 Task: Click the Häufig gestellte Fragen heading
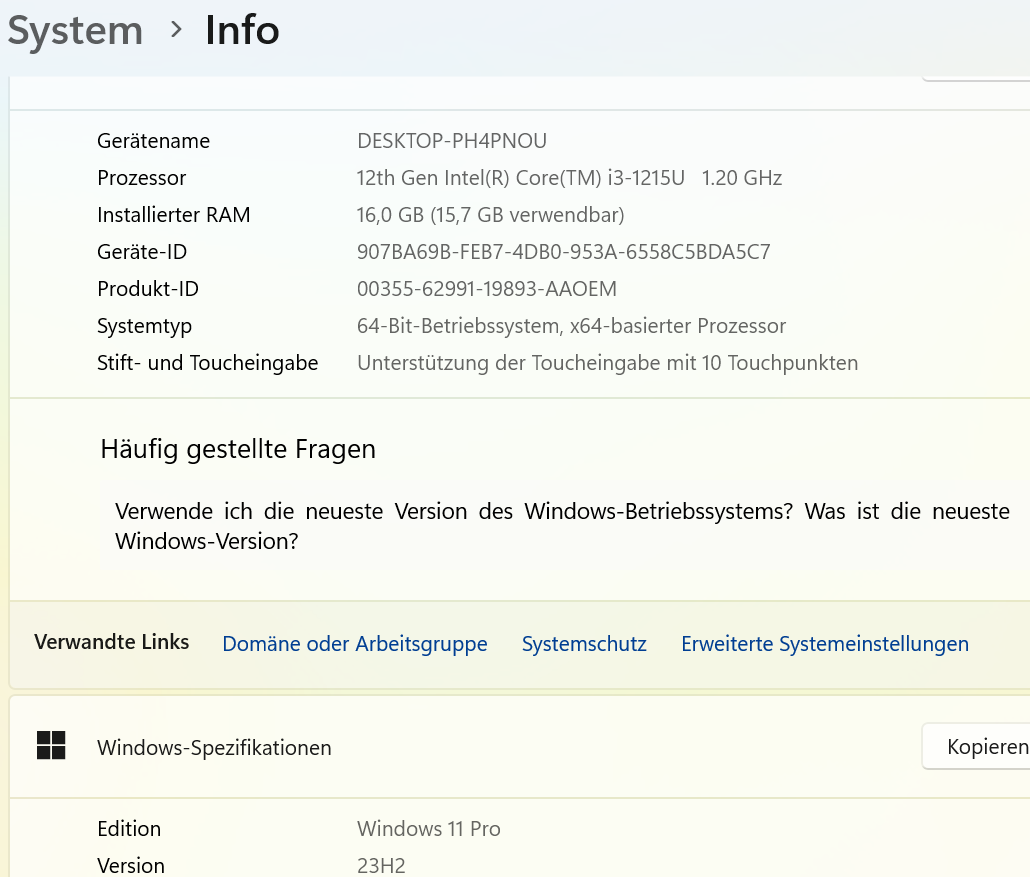[x=238, y=449]
